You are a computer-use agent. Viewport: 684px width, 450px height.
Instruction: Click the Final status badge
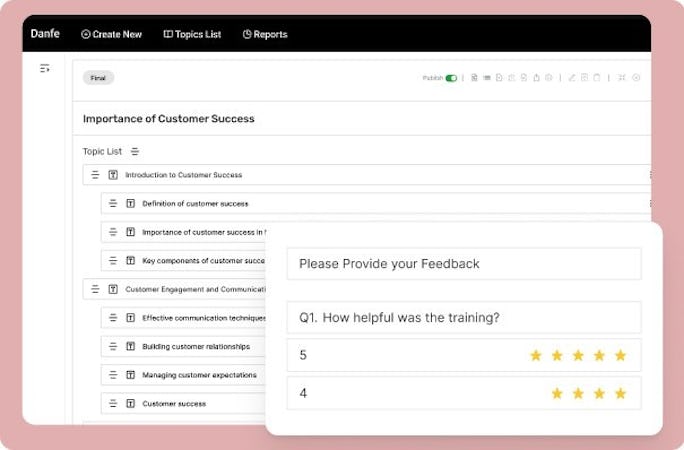[x=98, y=78]
